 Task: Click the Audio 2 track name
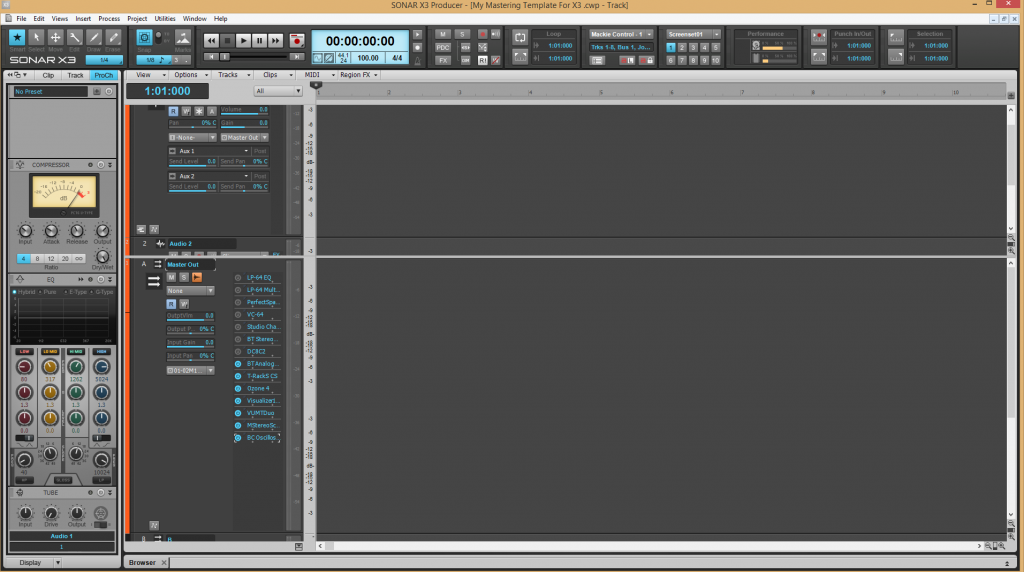[x=180, y=243]
